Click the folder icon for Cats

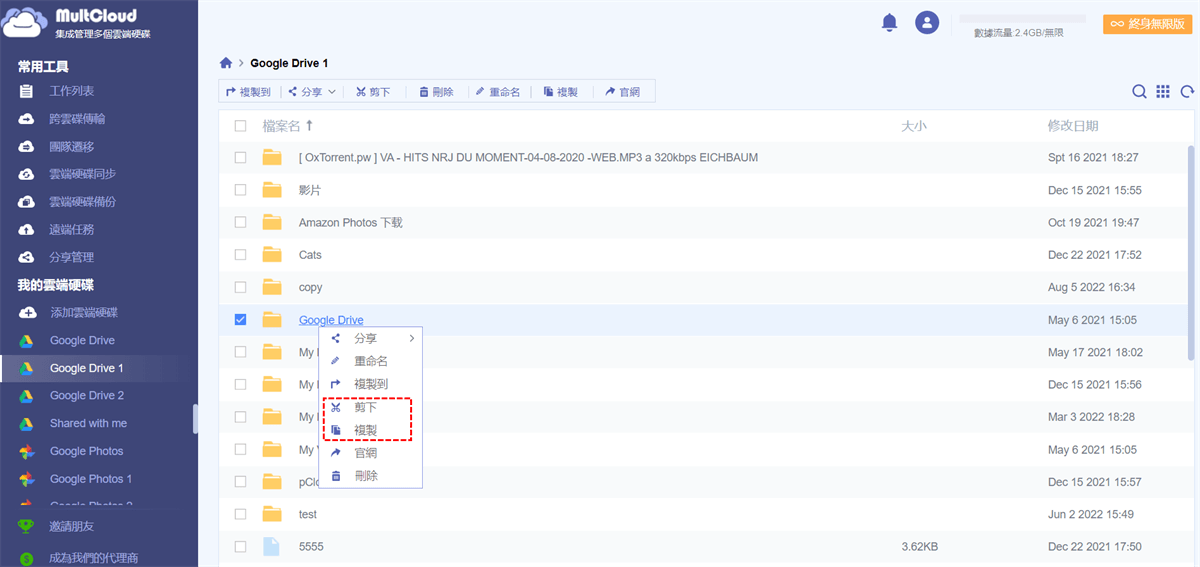click(272, 255)
